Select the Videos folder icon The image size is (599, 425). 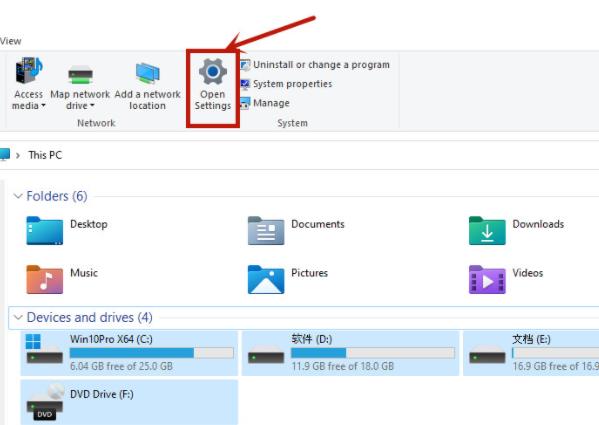coord(487,280)
